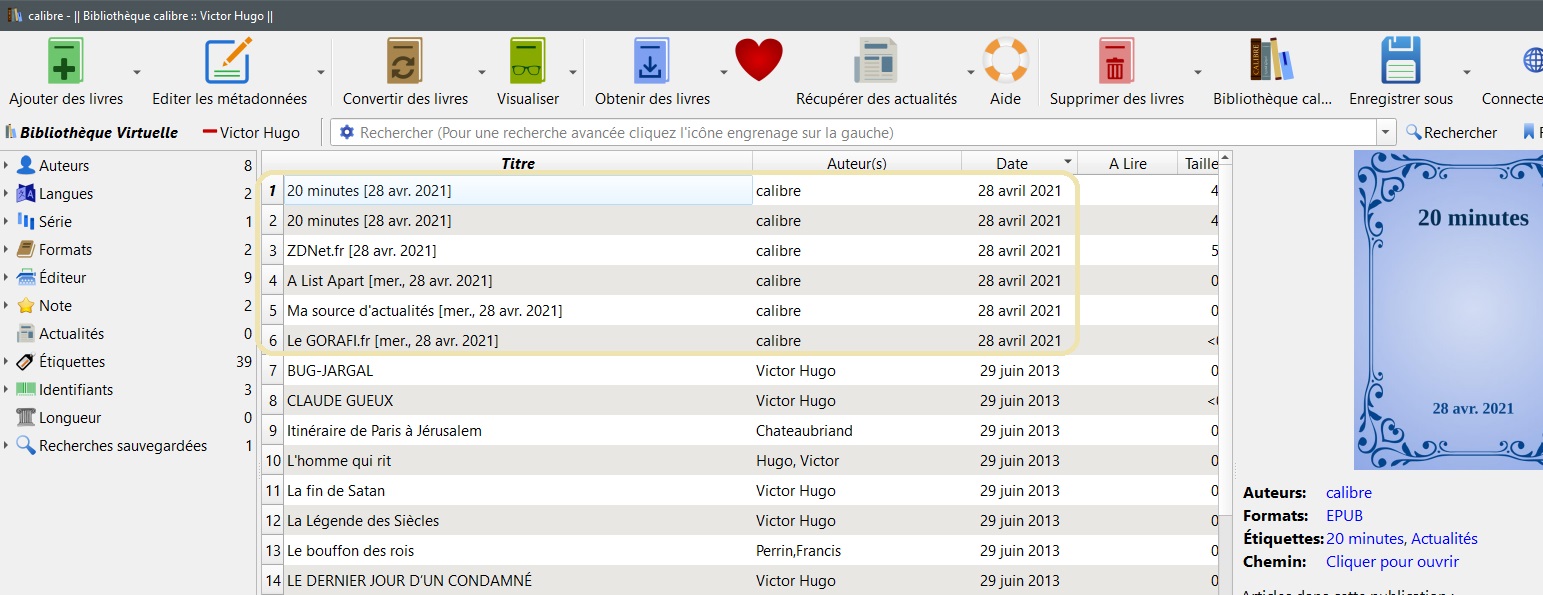
Task: Sort by the Auteur(s) column header
Action: (857, 163)
